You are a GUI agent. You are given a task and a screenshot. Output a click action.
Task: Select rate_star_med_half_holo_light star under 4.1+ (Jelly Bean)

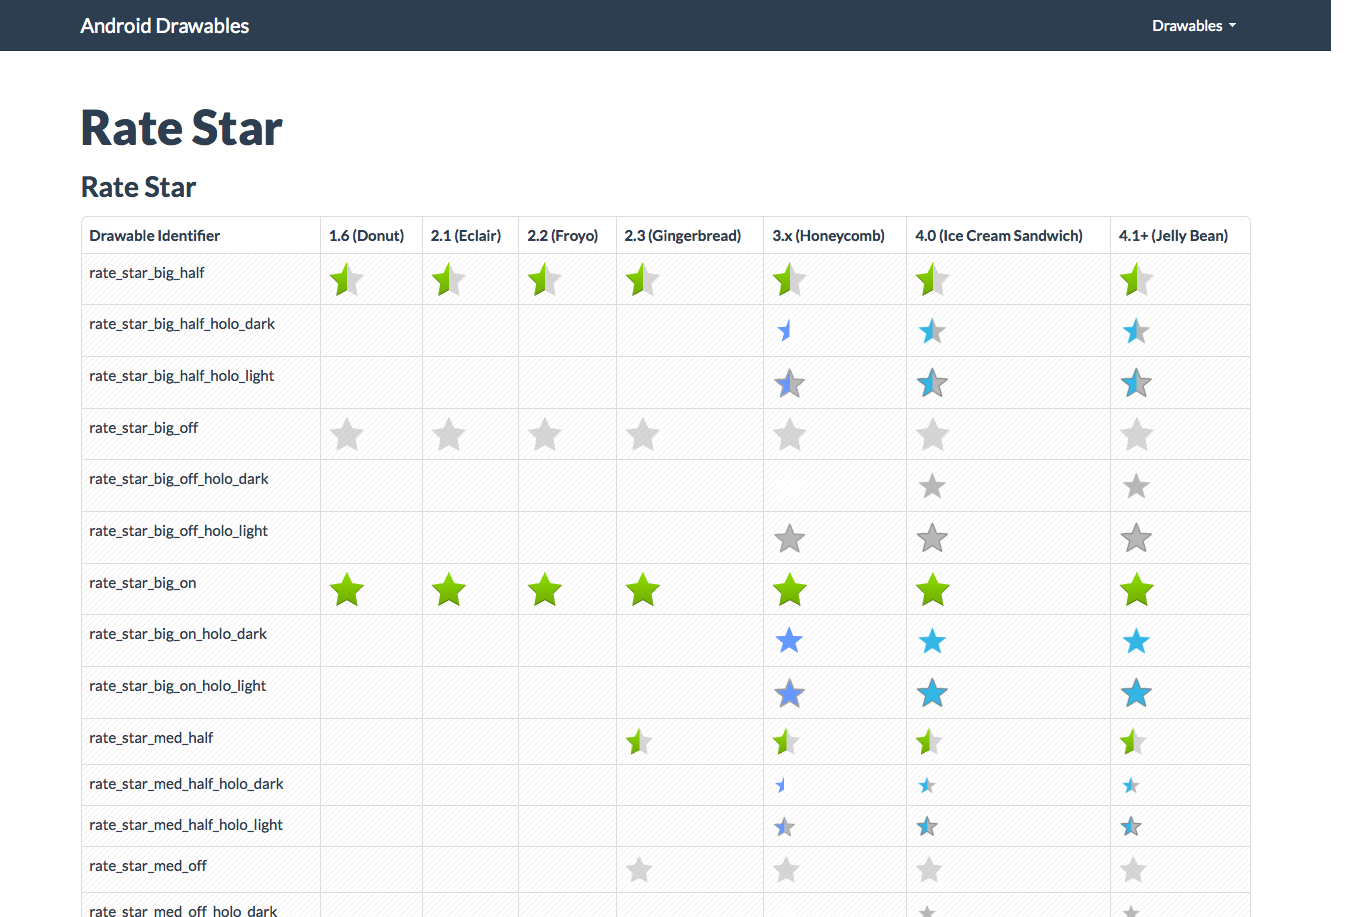(x=1131, y=827)
